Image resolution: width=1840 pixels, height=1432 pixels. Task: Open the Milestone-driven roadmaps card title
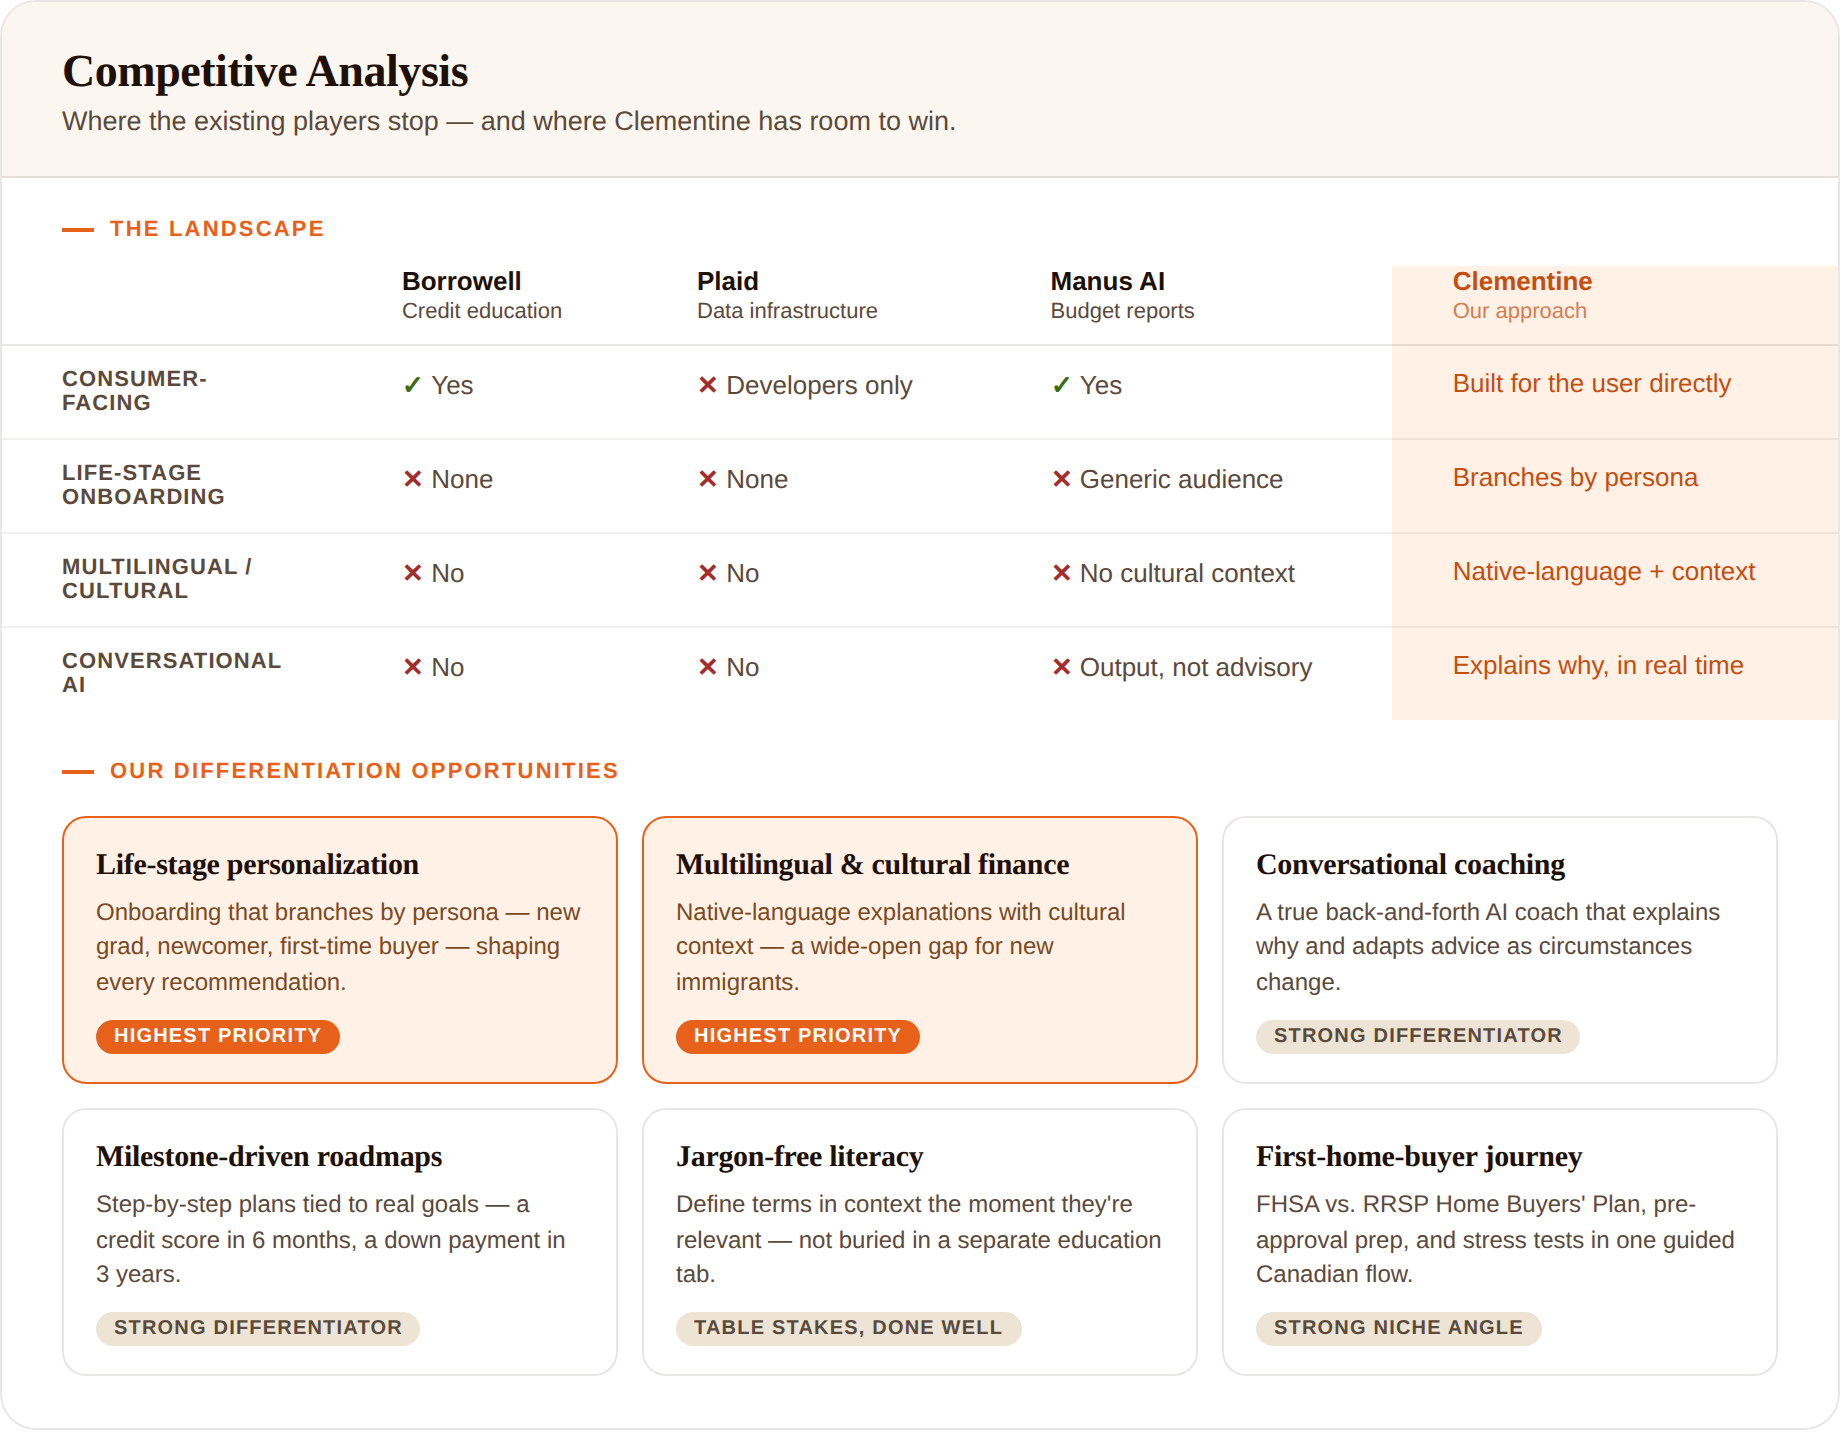coord(269,1156)
